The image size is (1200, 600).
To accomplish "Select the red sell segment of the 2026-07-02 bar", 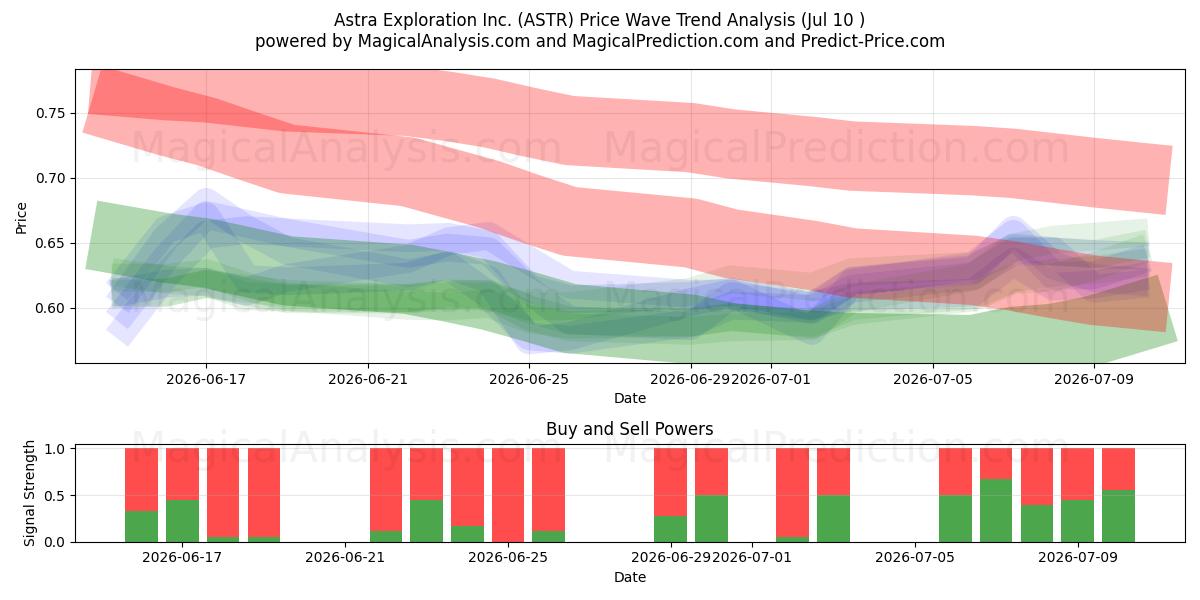I will 793,493.
